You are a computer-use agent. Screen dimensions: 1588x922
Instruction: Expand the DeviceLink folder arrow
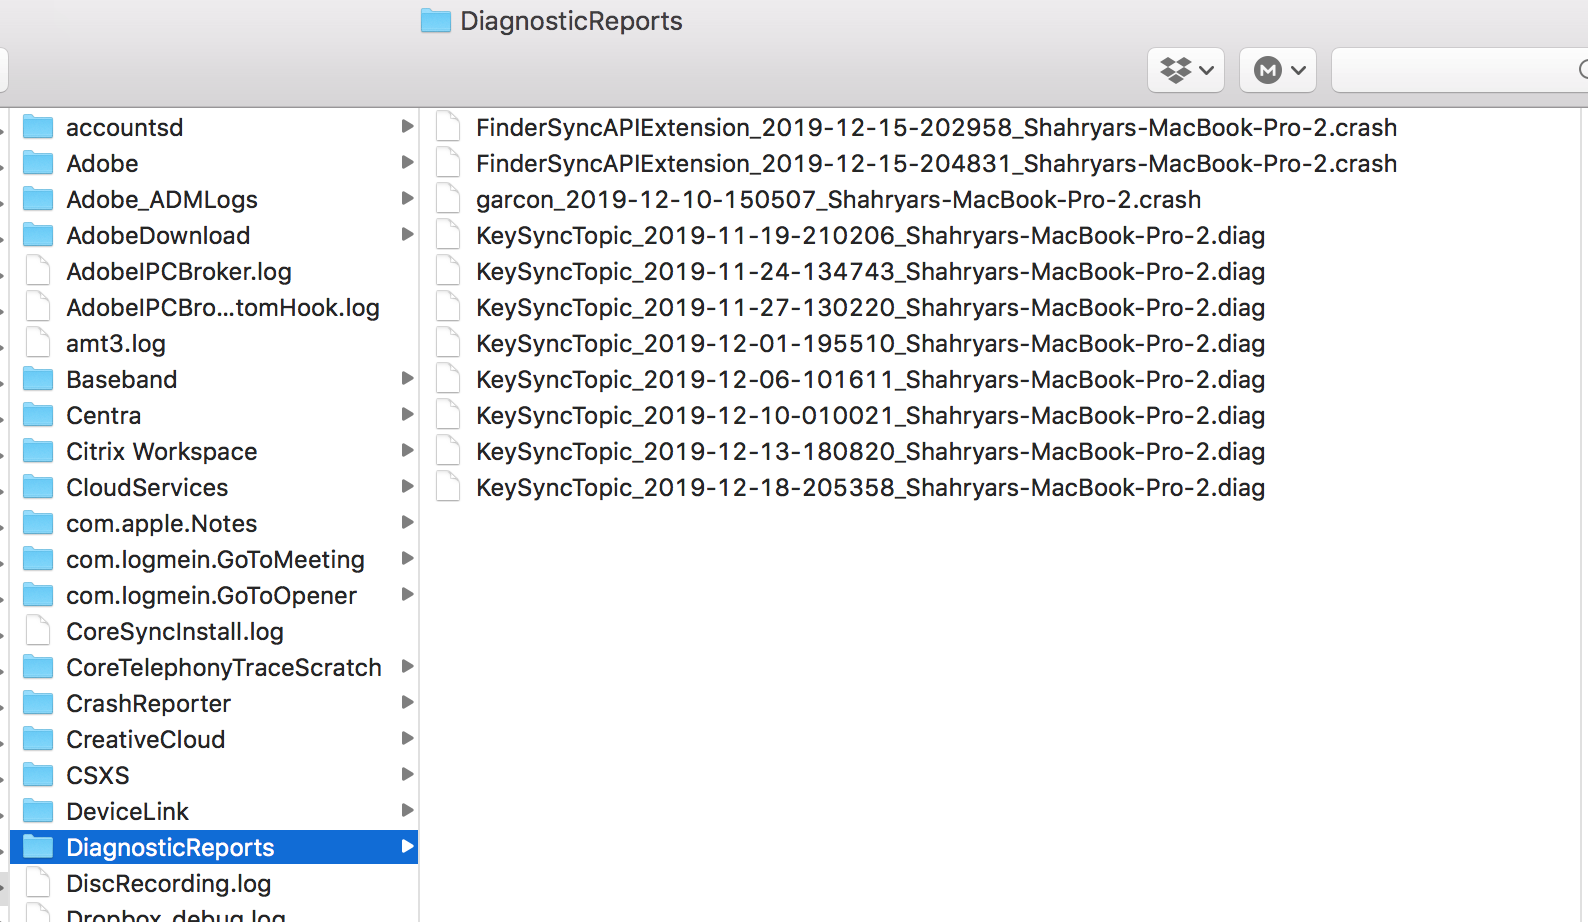(407, 810)
